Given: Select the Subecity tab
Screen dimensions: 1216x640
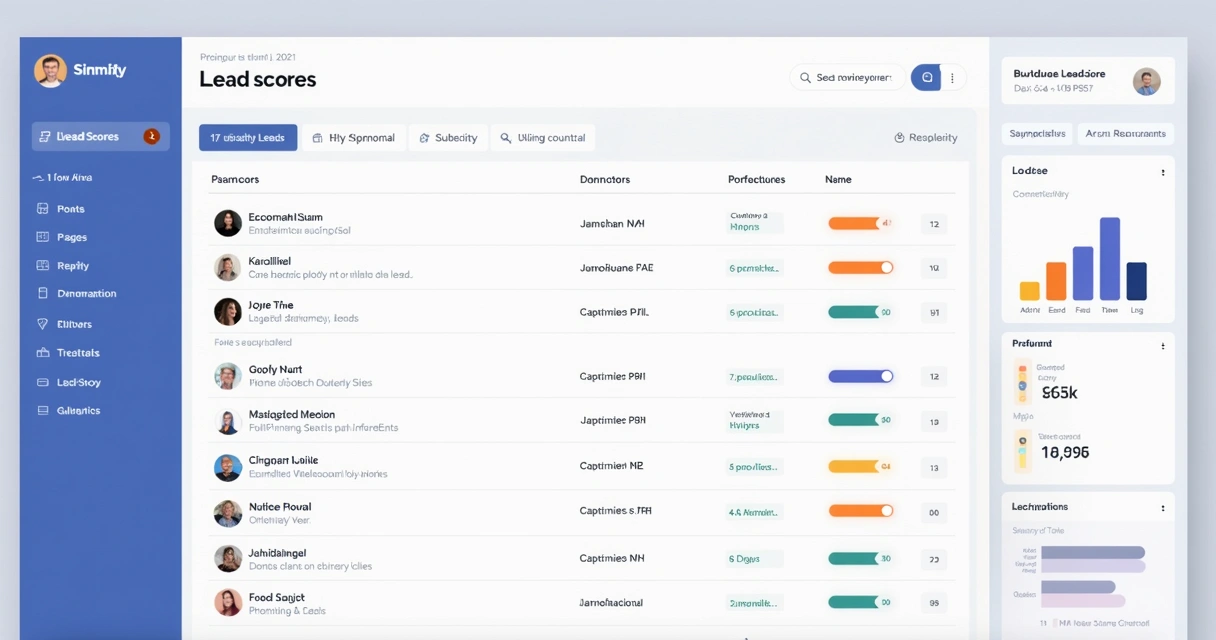Looking at the screenshot, I should pyautogui.click(x=448, y=138).
